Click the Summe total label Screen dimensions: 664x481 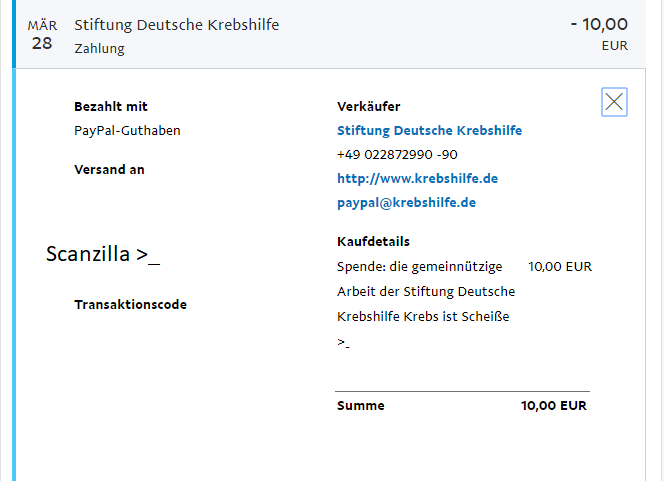pyautogui.click(x=361, y=406)
